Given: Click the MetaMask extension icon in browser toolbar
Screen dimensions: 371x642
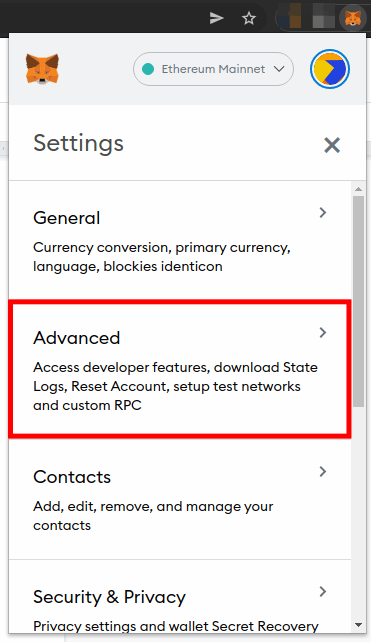Looking at the screenshot, I should point(353,18).
